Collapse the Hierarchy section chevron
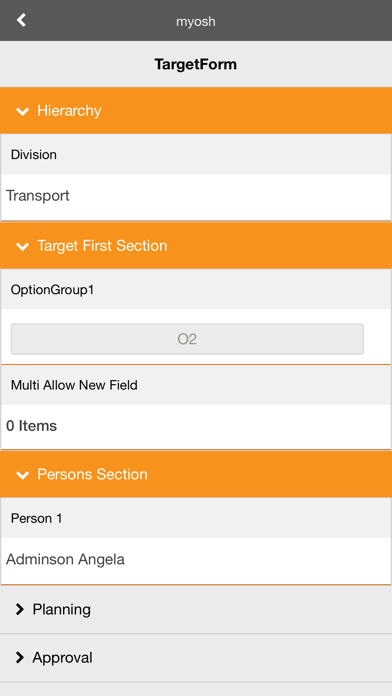The image size is (392, 696). click(22, 111)
